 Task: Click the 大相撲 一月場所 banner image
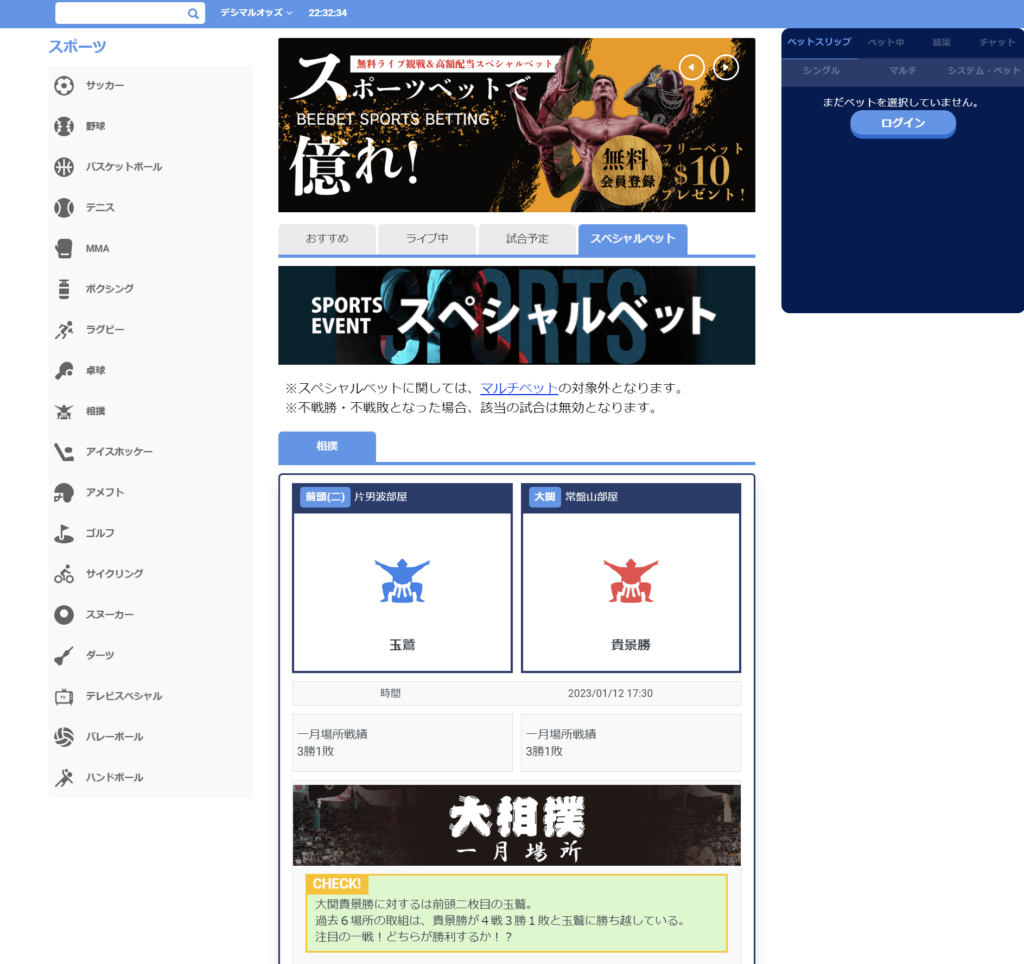coord(517,826)
